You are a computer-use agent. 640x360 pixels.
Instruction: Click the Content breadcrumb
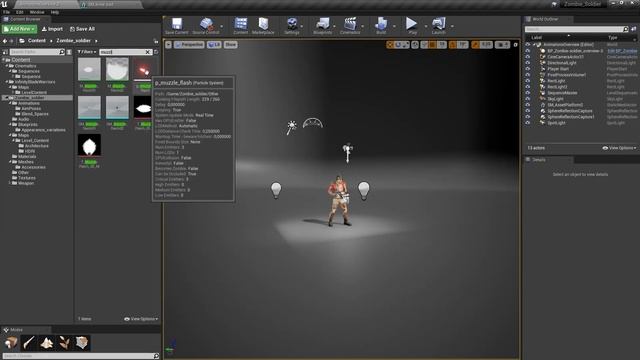click(37, 41)
